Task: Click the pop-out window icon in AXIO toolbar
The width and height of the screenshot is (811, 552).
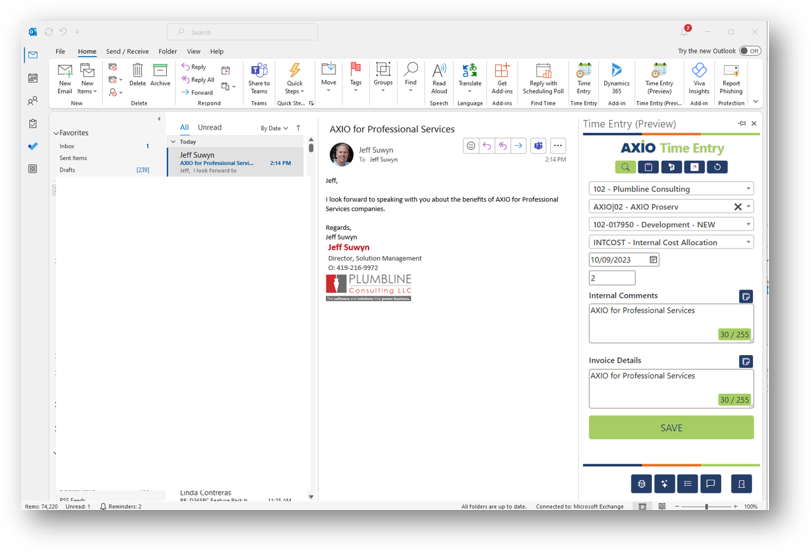Action: click(694, 167)
